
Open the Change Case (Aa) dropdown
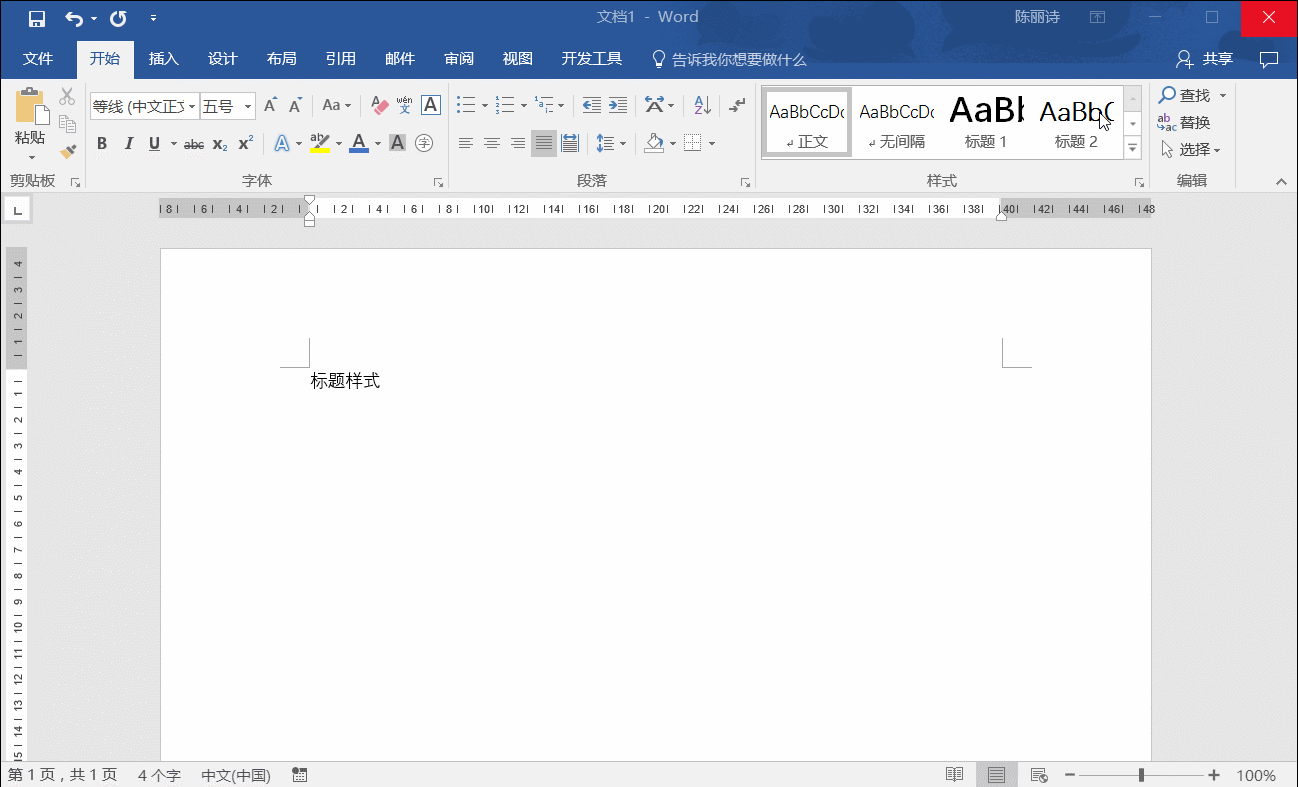click(x=336, y=105)
